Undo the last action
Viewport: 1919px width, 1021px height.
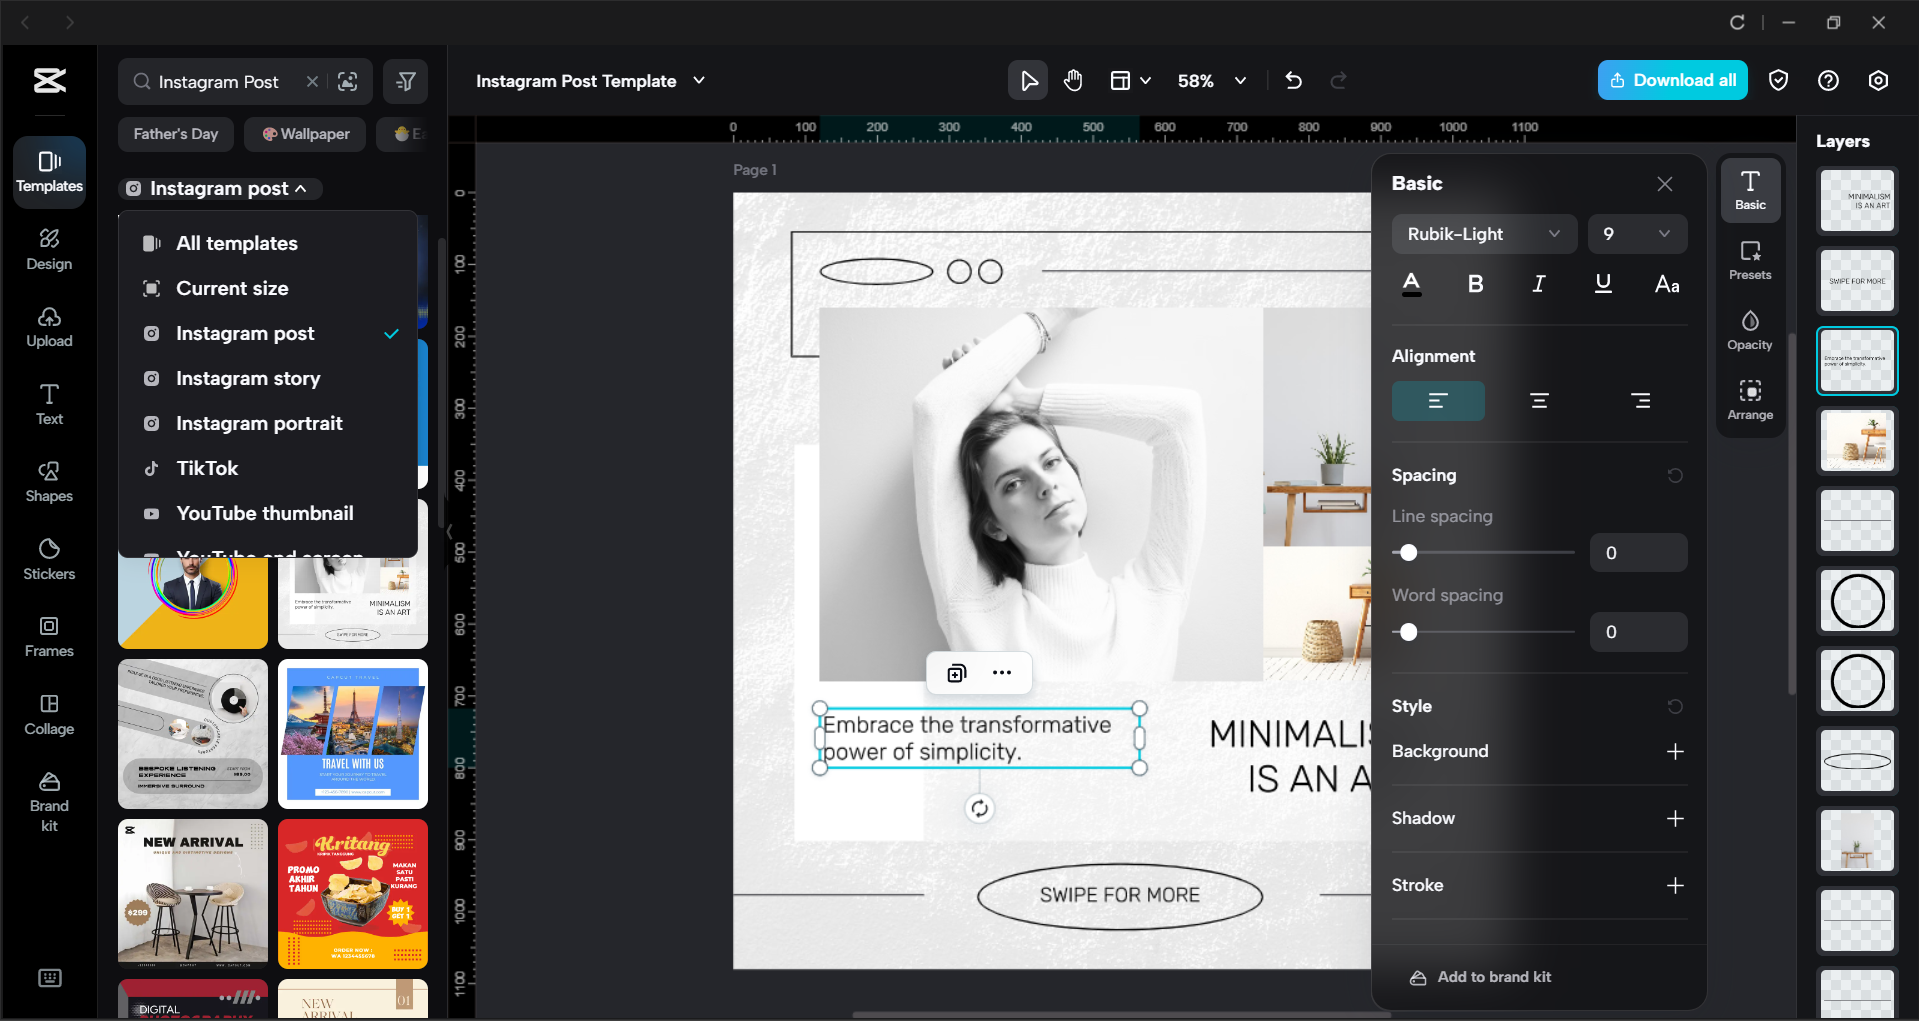pyautogui.click(x=1293, y=80)
